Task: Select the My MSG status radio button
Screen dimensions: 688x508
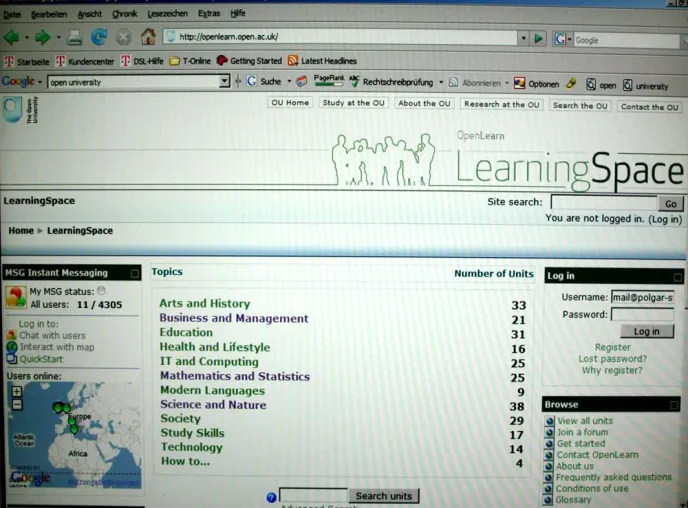Action: click(x=101, y=290)
